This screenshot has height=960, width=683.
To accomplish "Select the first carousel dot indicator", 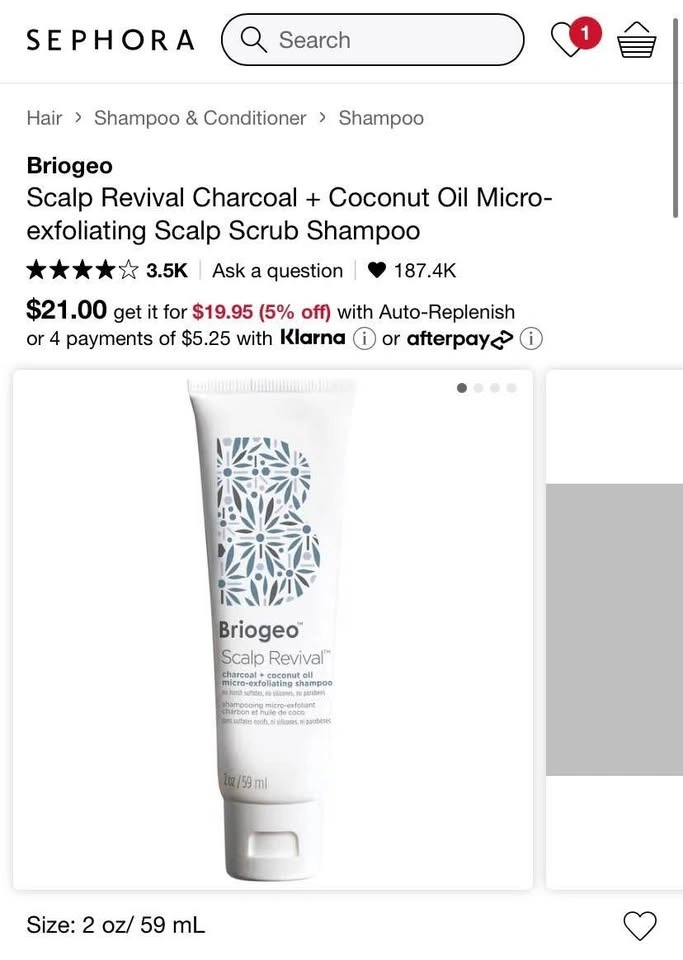I will [462, 388].
